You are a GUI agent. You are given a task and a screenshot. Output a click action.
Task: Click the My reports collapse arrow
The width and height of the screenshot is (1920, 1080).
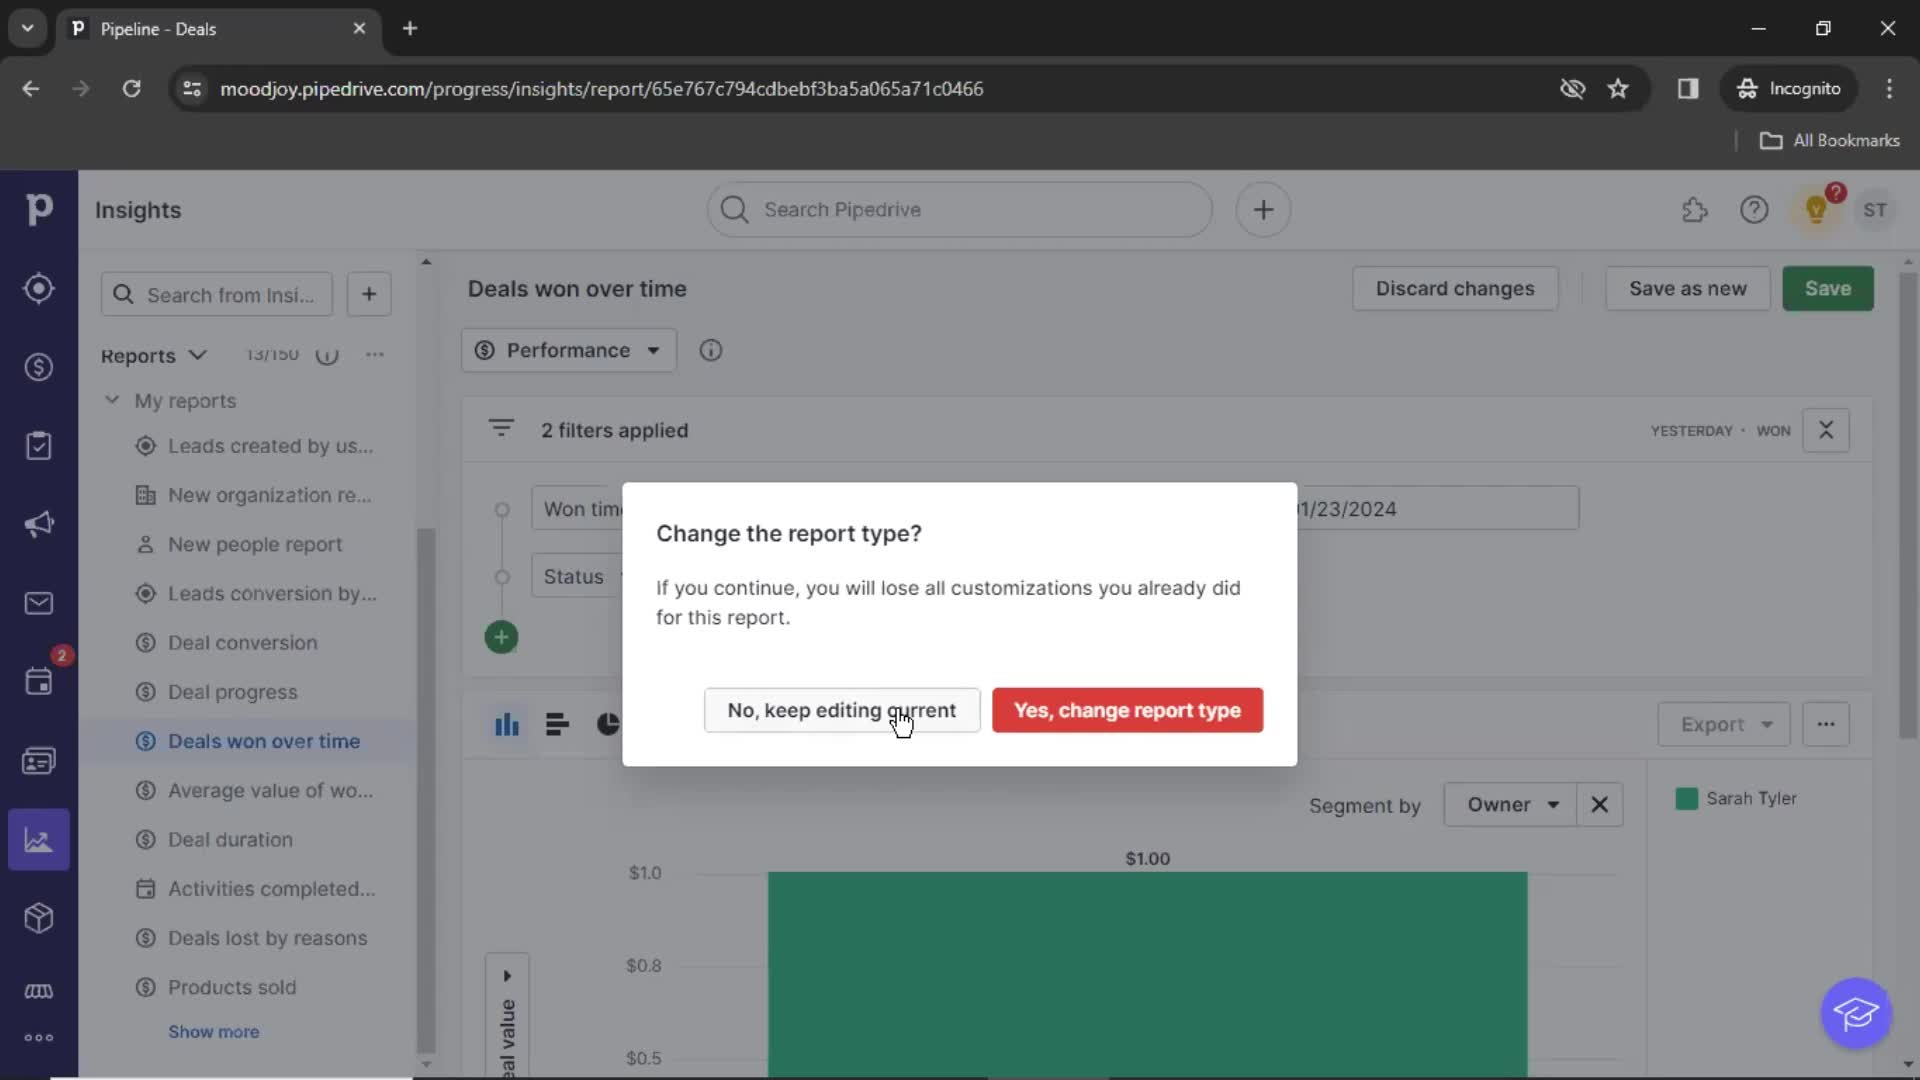tap(112, 400)
